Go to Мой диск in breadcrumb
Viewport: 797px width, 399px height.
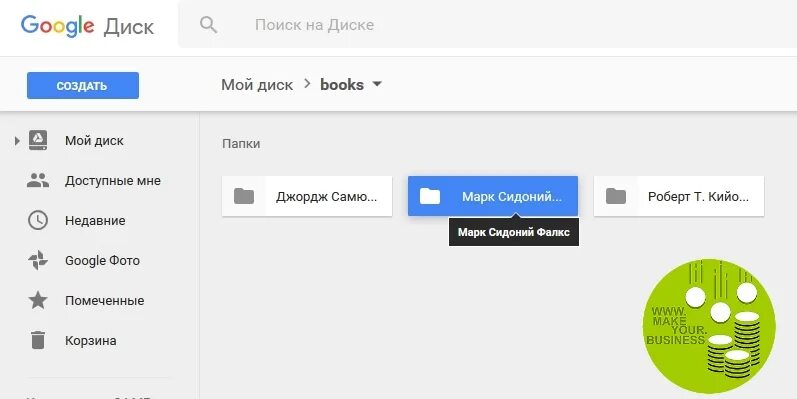[x=257, y=84]
